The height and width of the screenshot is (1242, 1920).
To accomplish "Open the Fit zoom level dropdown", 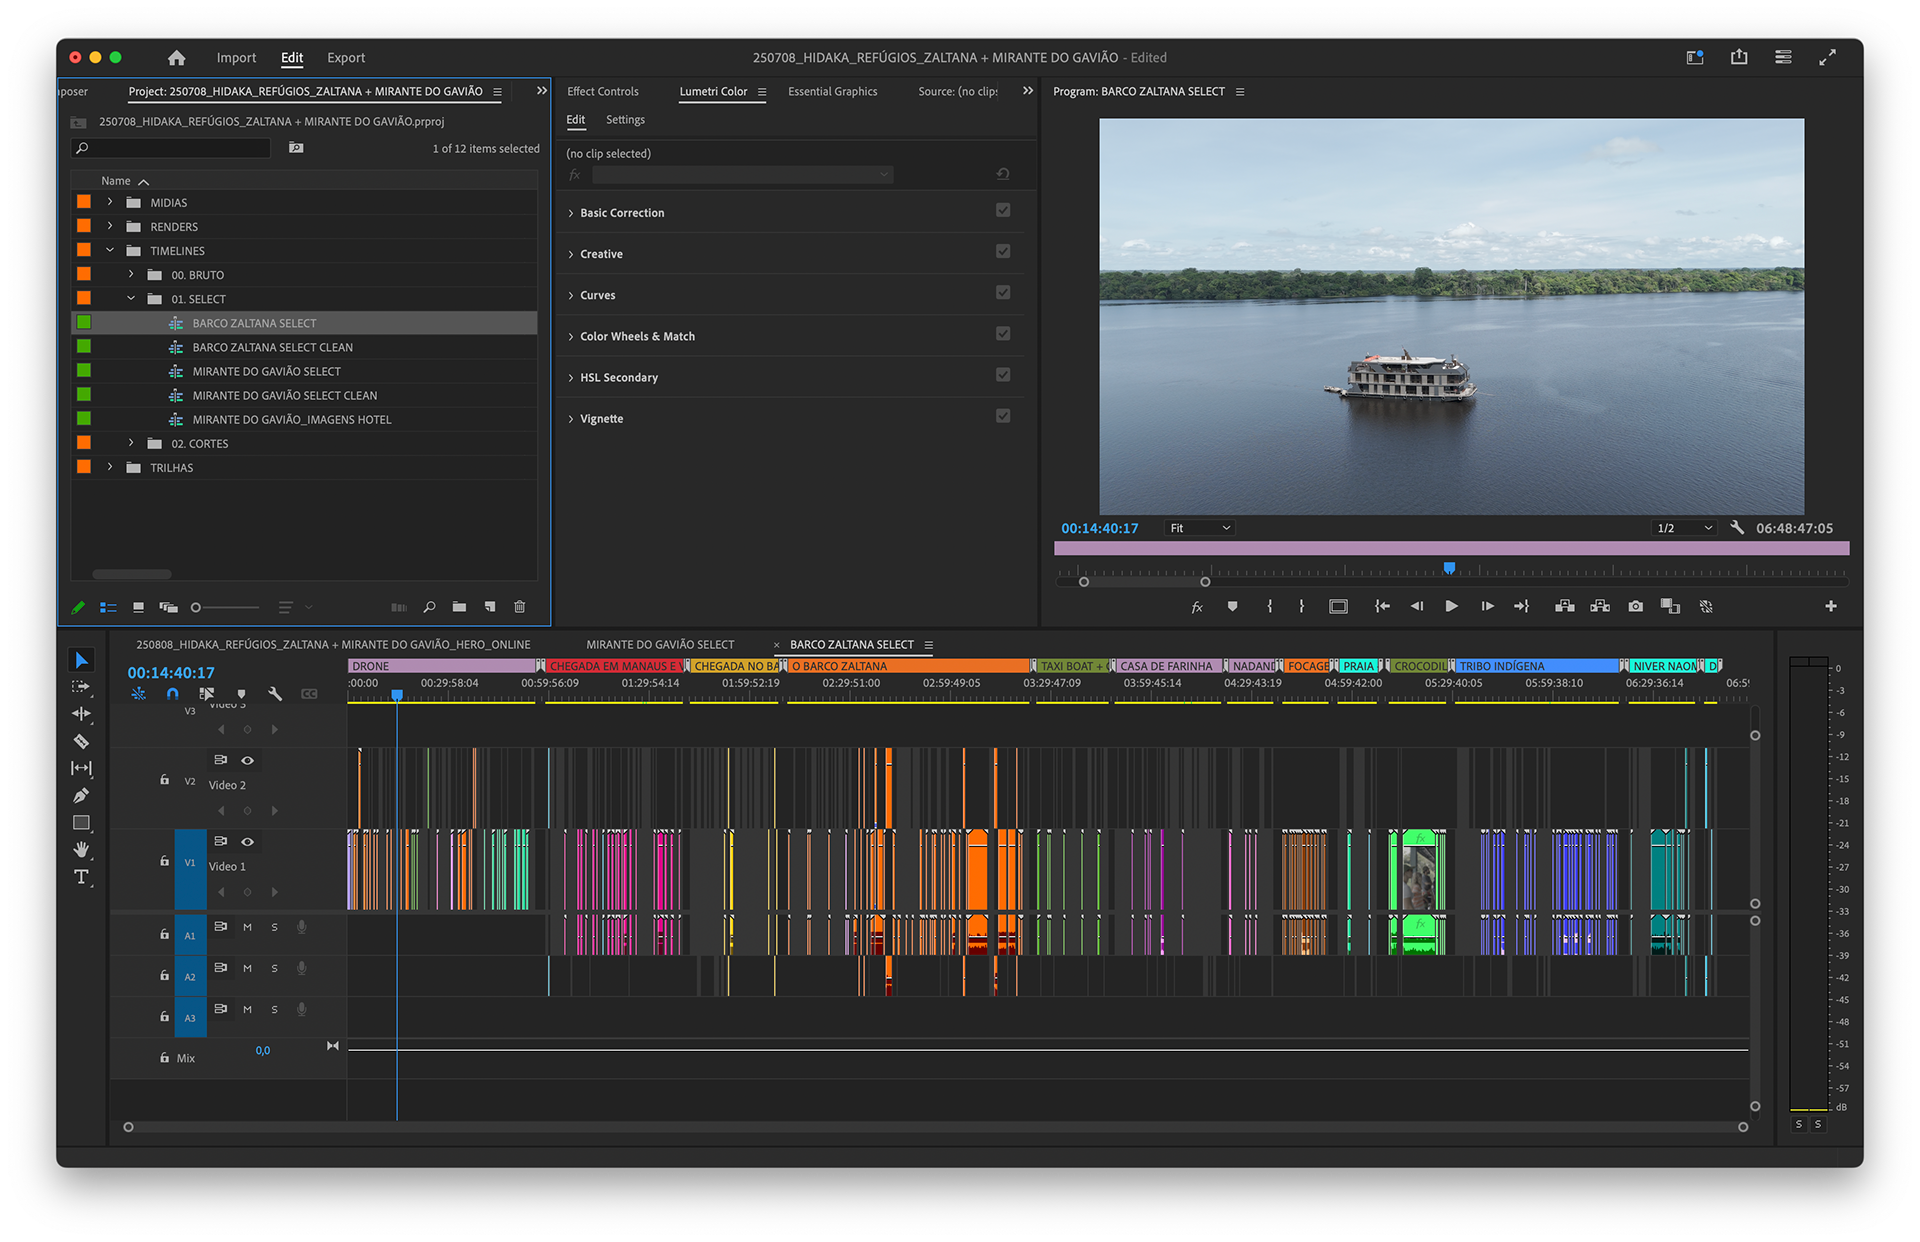I will click(1199, 528).
